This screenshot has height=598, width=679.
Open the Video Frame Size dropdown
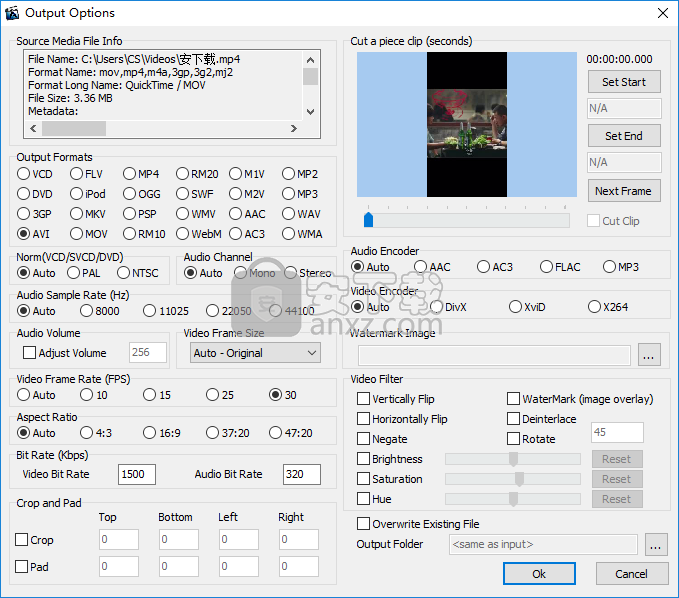255,353
